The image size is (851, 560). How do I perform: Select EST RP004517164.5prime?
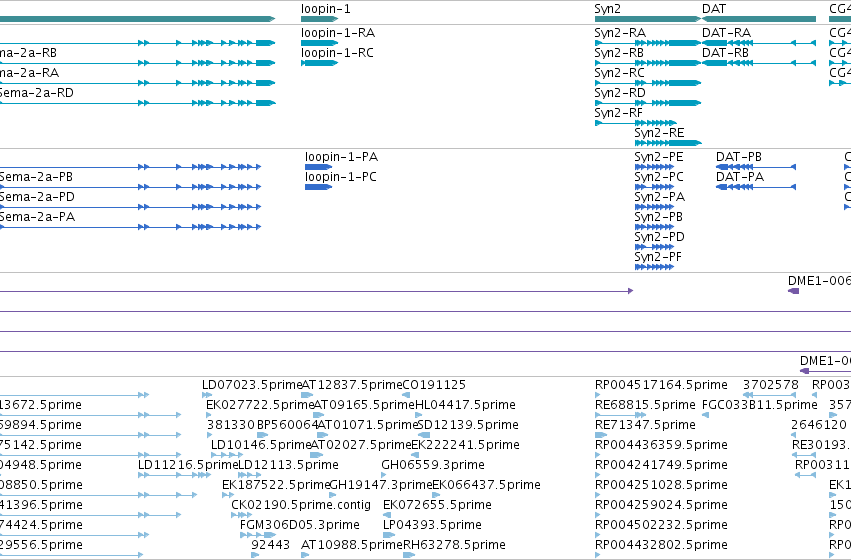598,395
